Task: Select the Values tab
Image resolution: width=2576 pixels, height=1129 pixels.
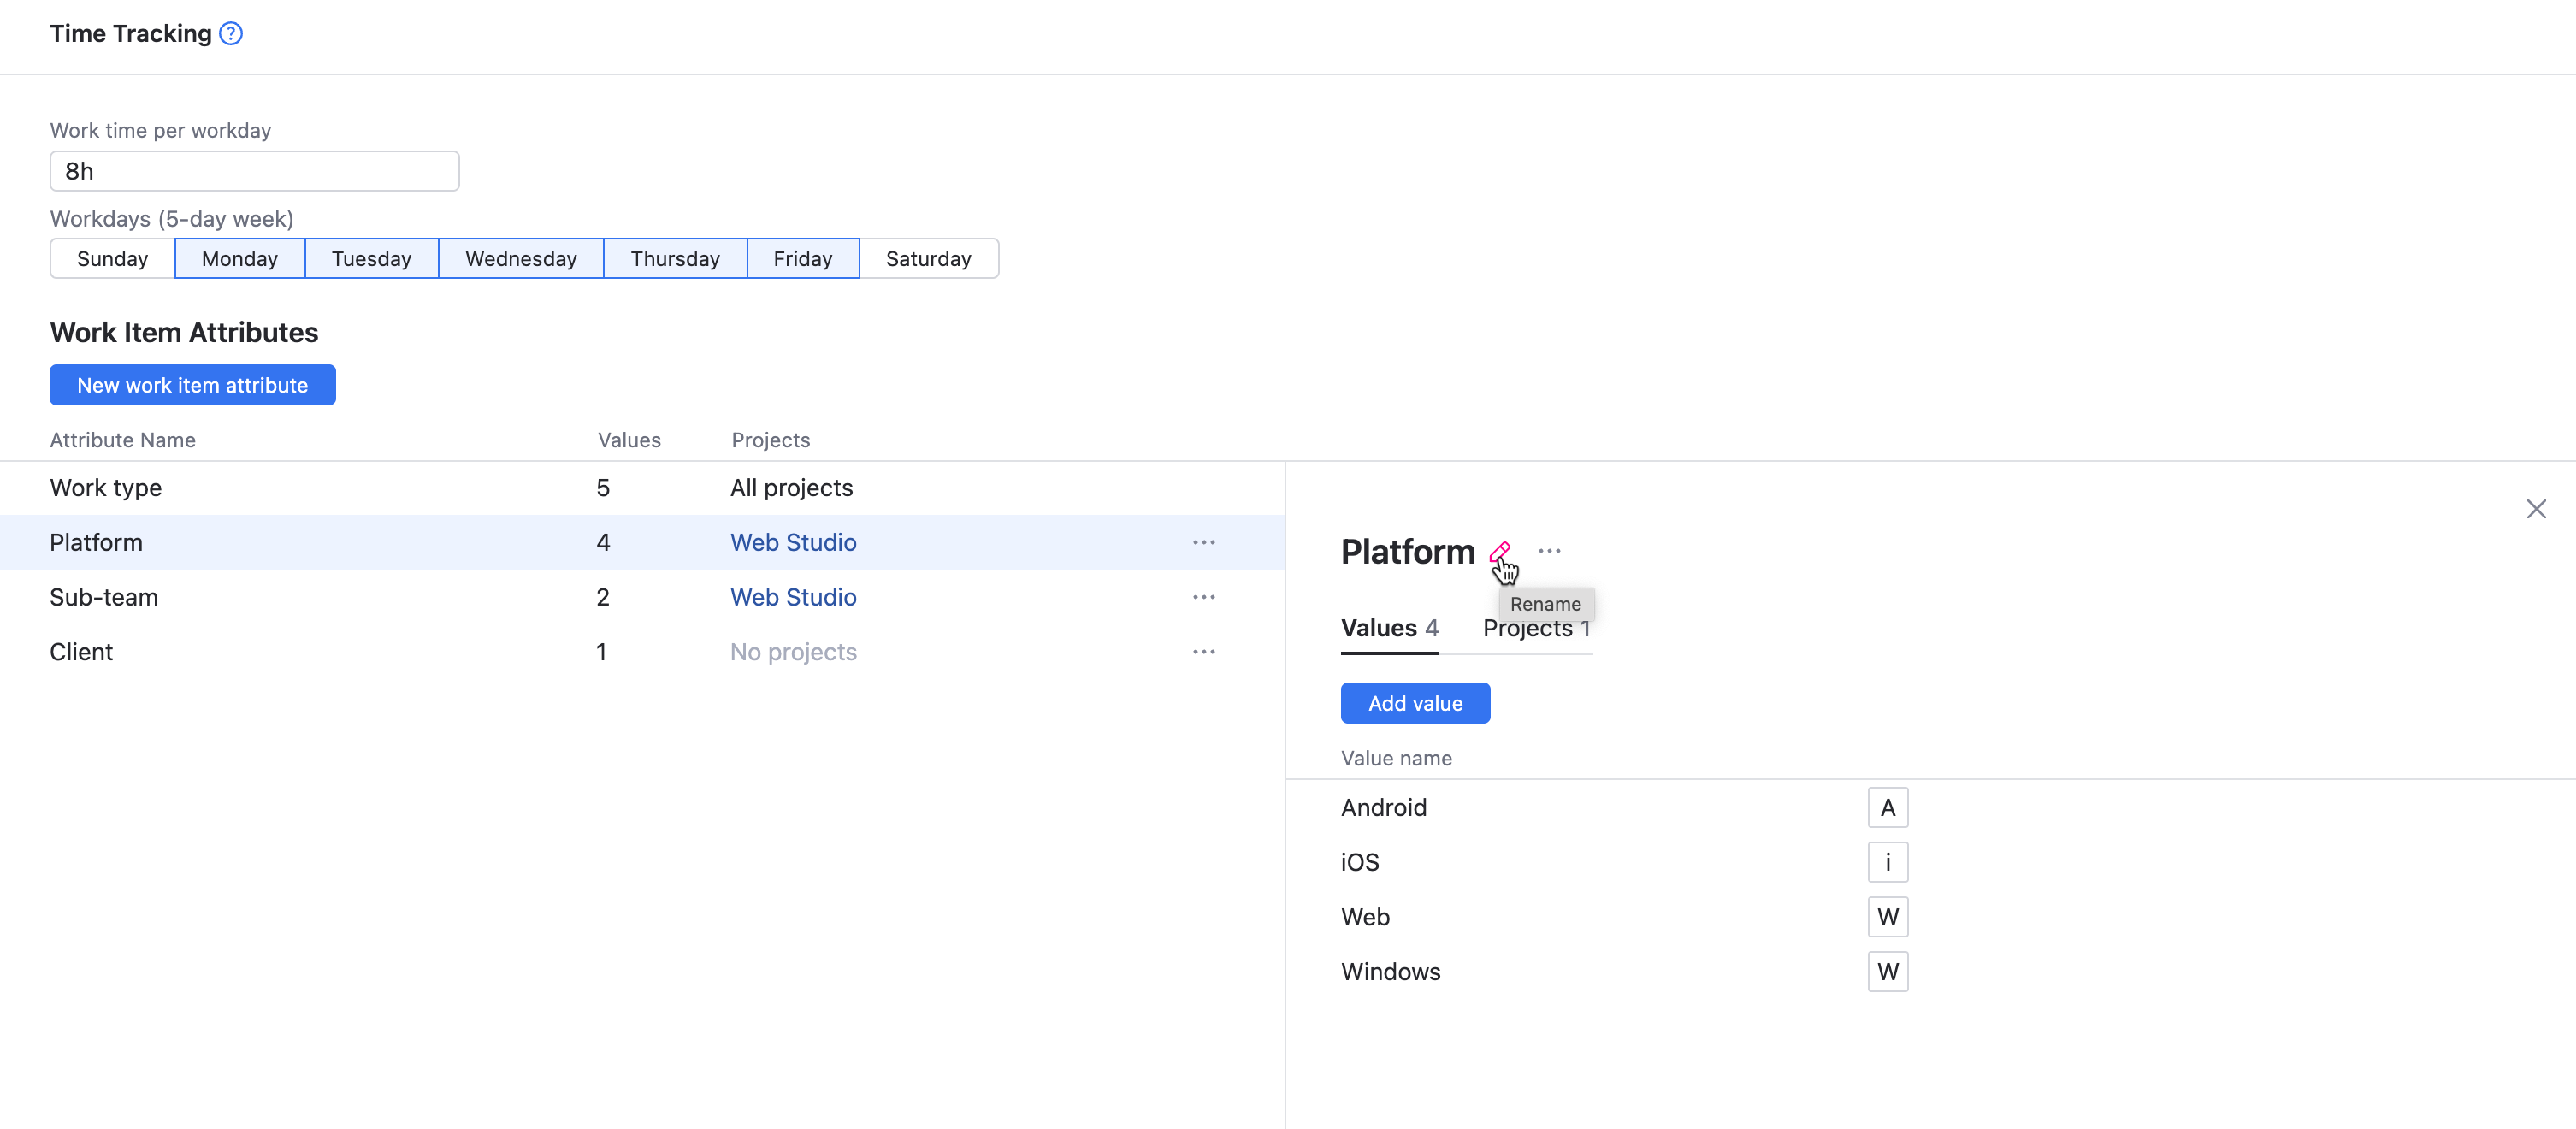Action: point(1389,628)
